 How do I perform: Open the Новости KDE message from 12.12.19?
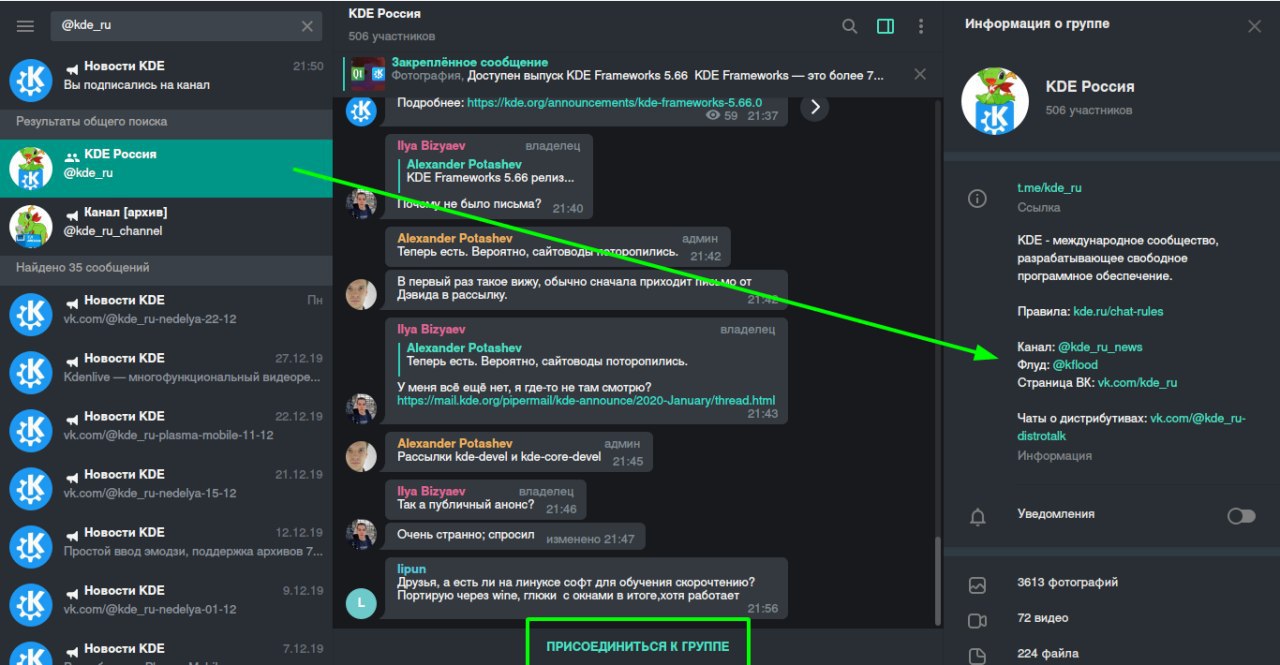pyautogui.click(x=166, y=546)
